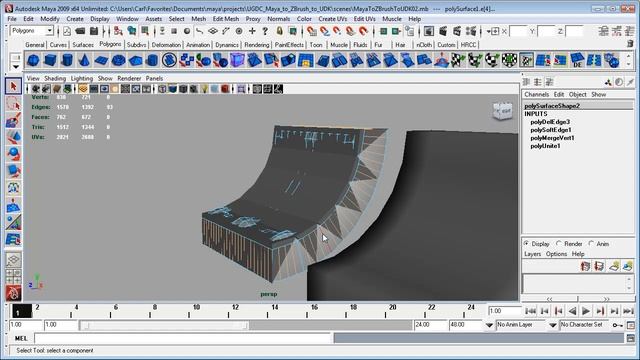The width and height of the screenshot is (640, 360).
Task: Click the auto keyframe key icon
Action: pyautogui.click(x=618, y=325)
